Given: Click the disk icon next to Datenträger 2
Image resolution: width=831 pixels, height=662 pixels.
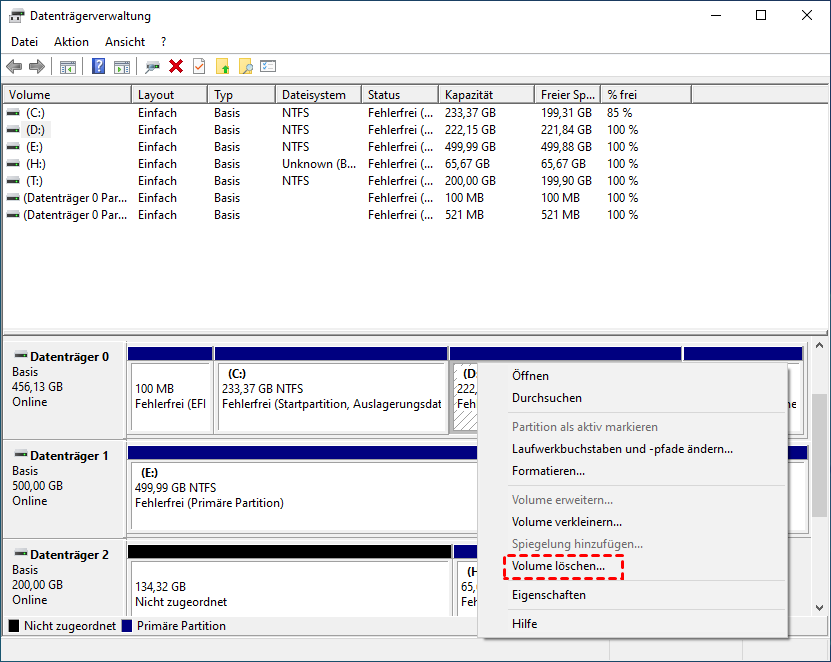Looking at the screenshot, I should 21,553.
